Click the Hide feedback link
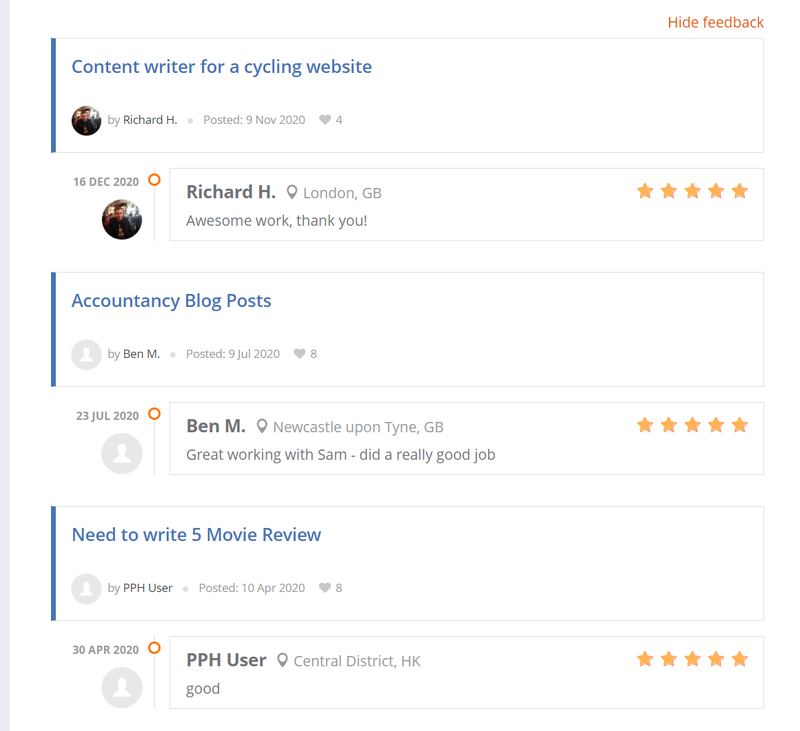Screen dimensions: 800x731 (715, 22)
